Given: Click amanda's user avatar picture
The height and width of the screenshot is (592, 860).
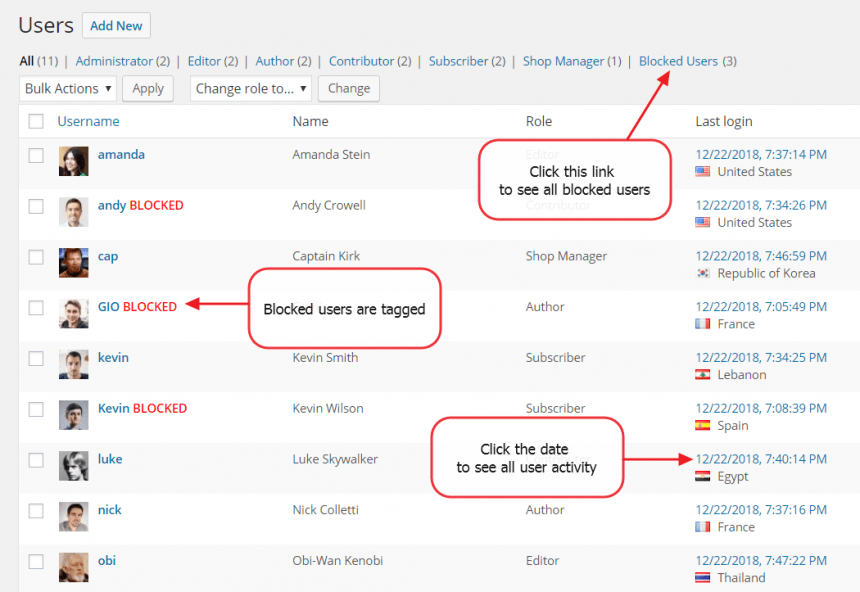Looking at the screenshot, I should point(73,161).
